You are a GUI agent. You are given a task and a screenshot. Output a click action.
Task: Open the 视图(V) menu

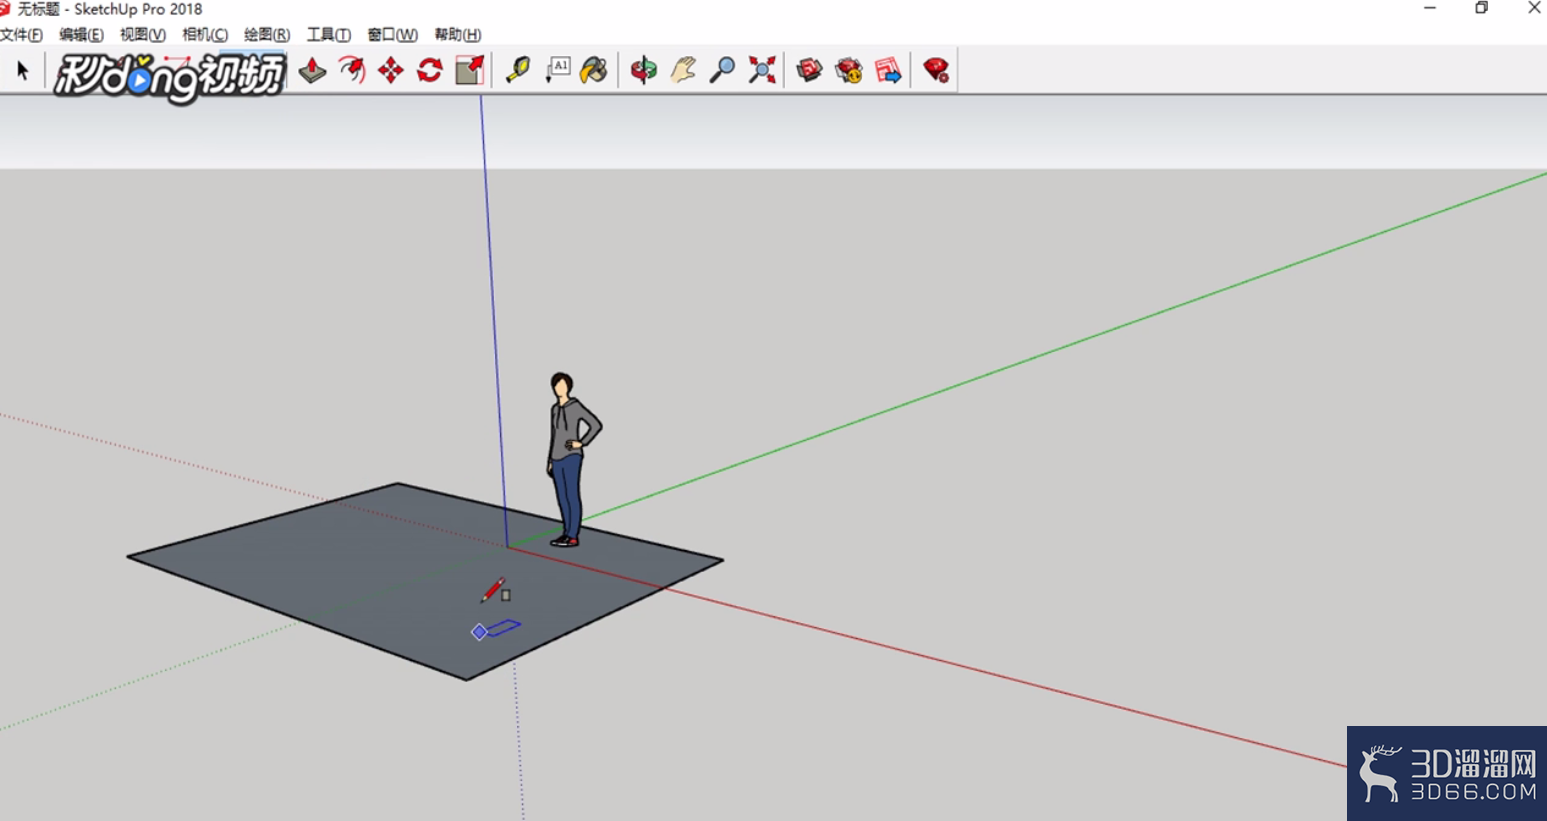point(142,34)
